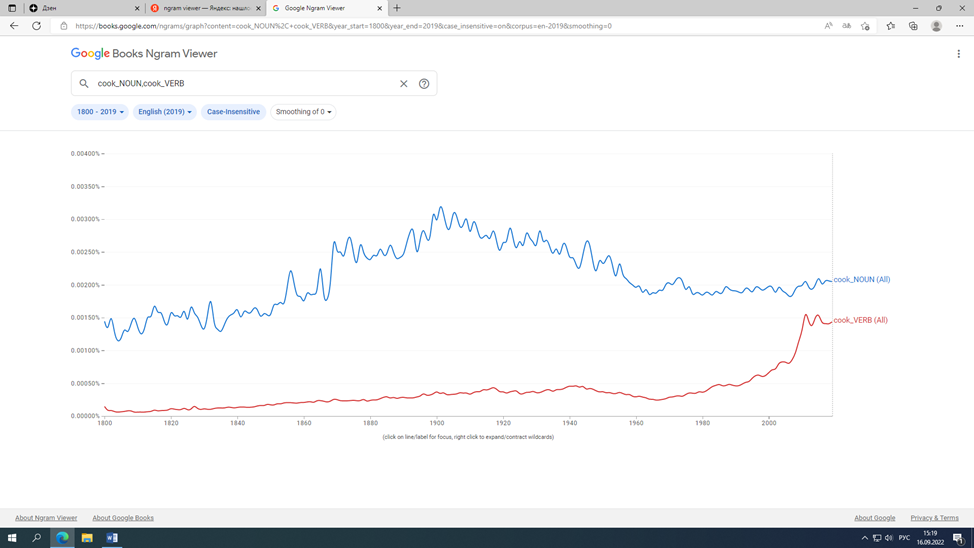This screenshot has width=974, height=548.
Task: Focus the cook_VERB (All) line label
Action: pos(860,320)
